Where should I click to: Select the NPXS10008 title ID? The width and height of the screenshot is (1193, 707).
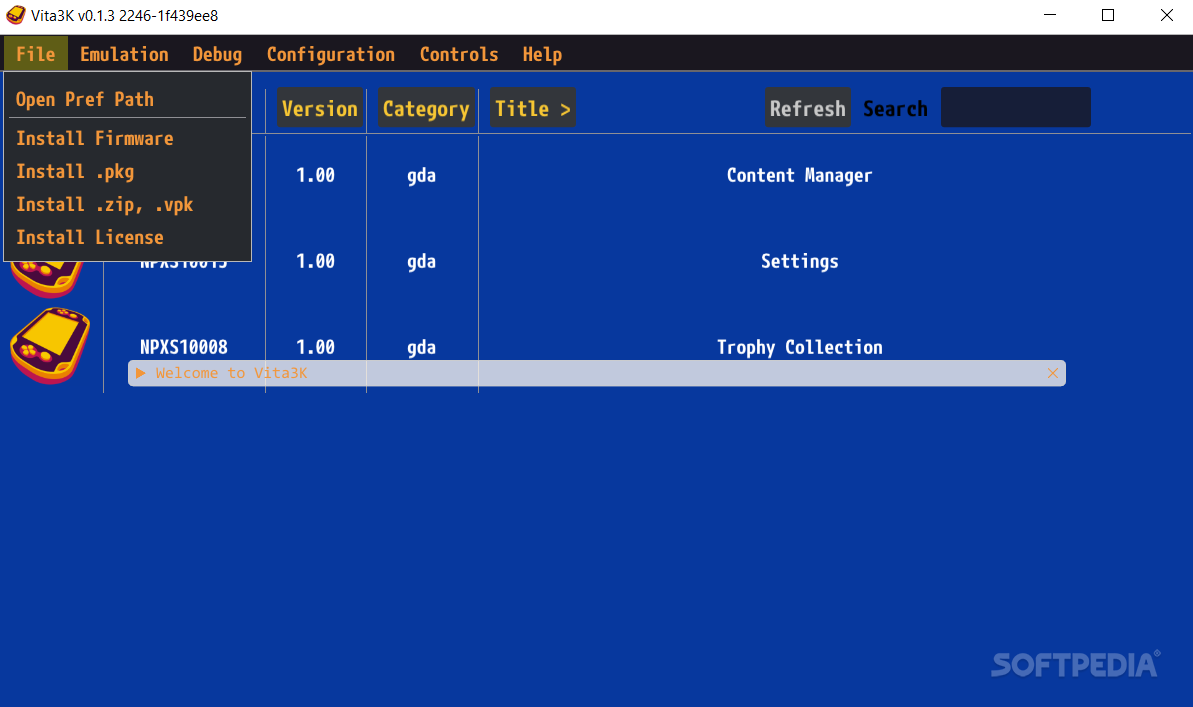[183, 347]
